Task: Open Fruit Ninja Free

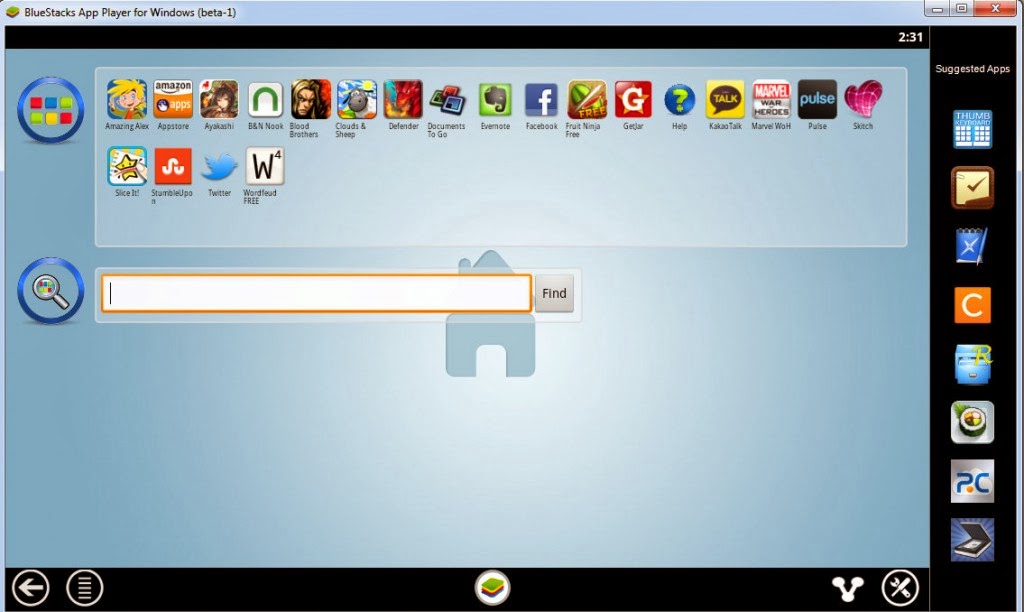Action: point(587,99)
